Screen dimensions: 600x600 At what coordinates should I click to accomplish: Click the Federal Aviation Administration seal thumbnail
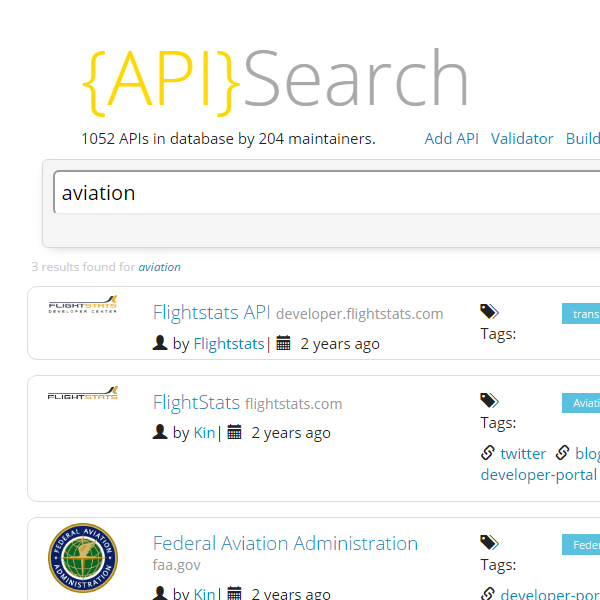coord(83,558)
